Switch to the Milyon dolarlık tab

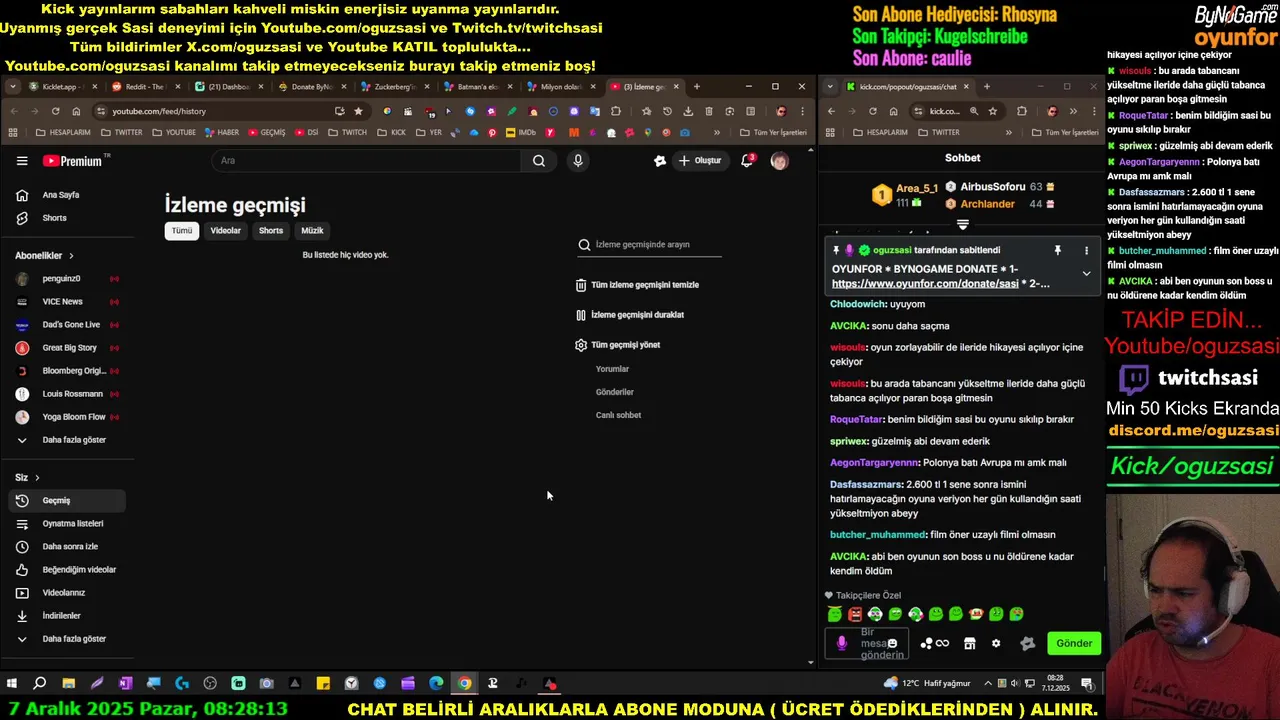[x=560, y=87]
